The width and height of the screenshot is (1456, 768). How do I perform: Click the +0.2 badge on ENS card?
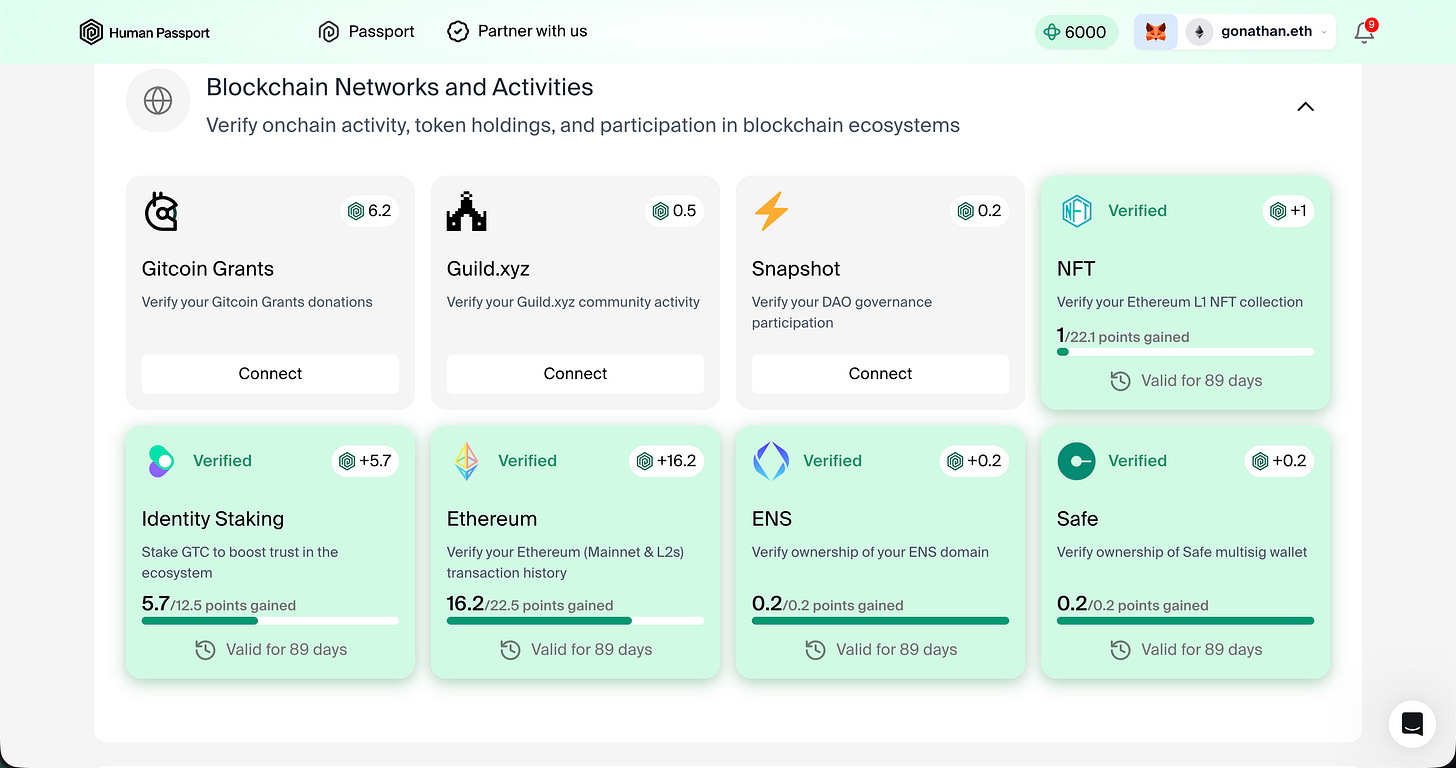pyautogui.click(x=975, y=461)
